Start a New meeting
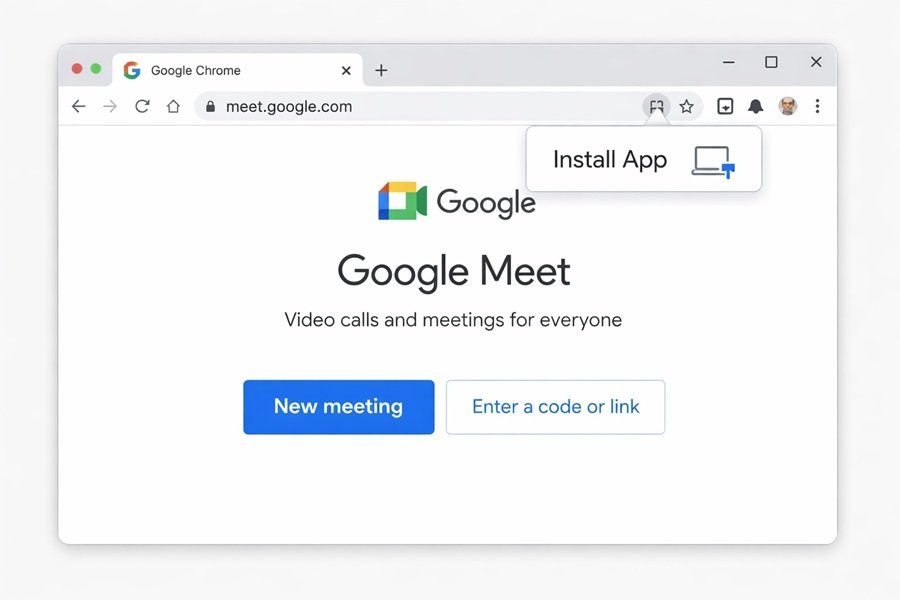Image resolution: width=900 pixels, height=600 pixels. pyautogui.click(x=339, y=407)
